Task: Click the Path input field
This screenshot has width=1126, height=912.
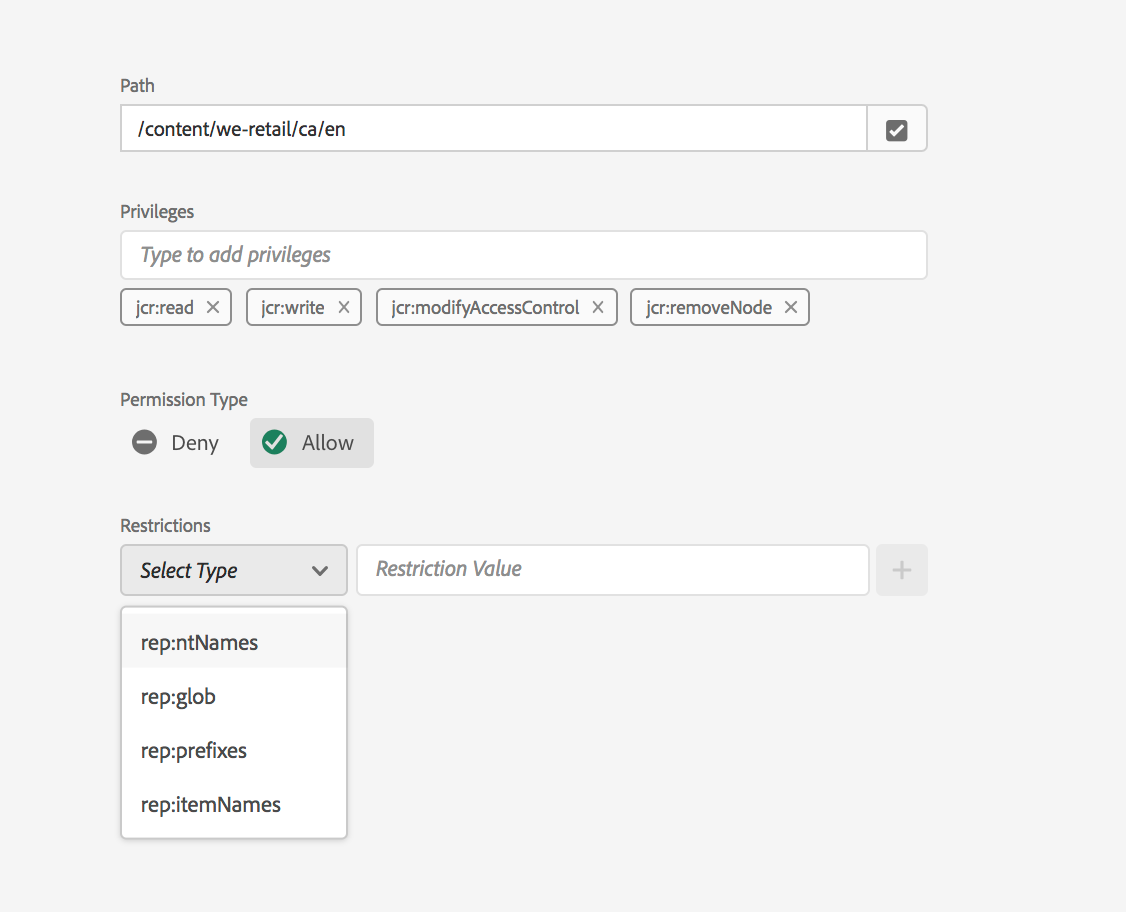Action: point(493,129)
